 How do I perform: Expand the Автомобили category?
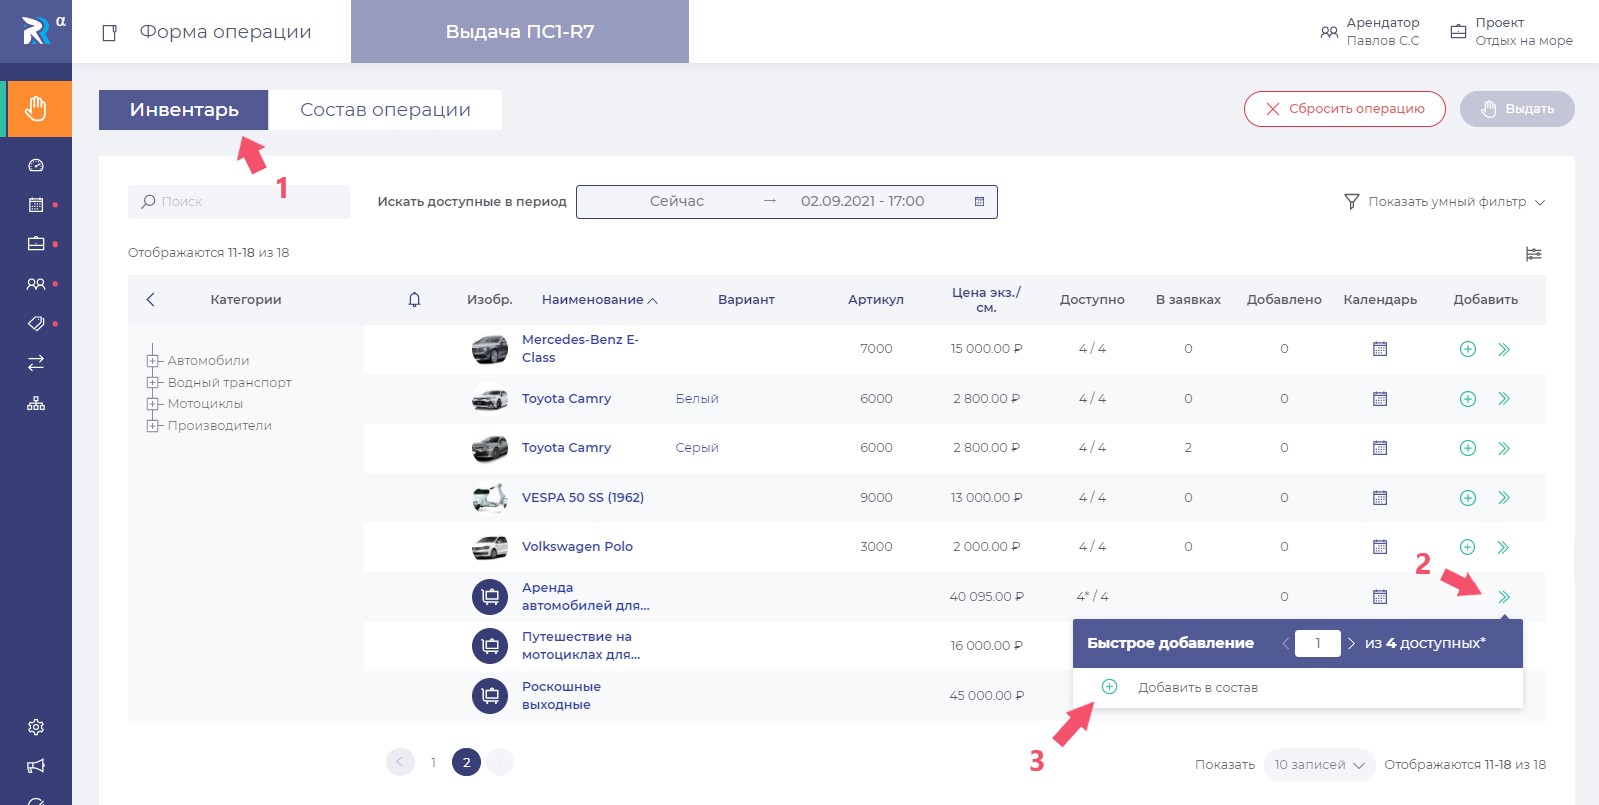153,361
